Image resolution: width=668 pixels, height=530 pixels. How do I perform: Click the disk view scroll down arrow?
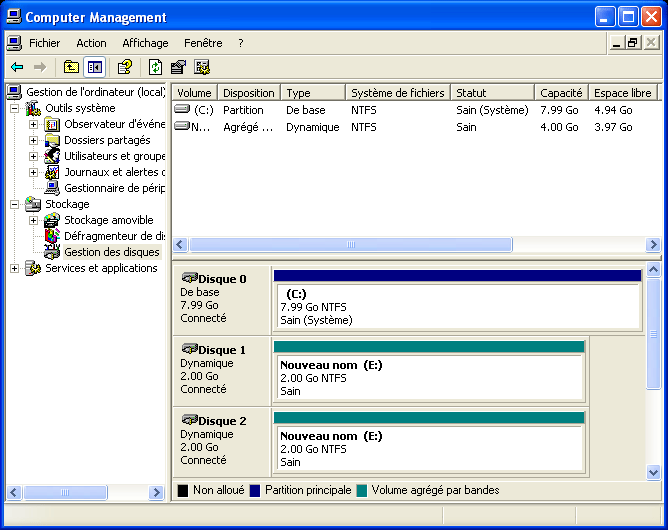[x=653, y=472]
